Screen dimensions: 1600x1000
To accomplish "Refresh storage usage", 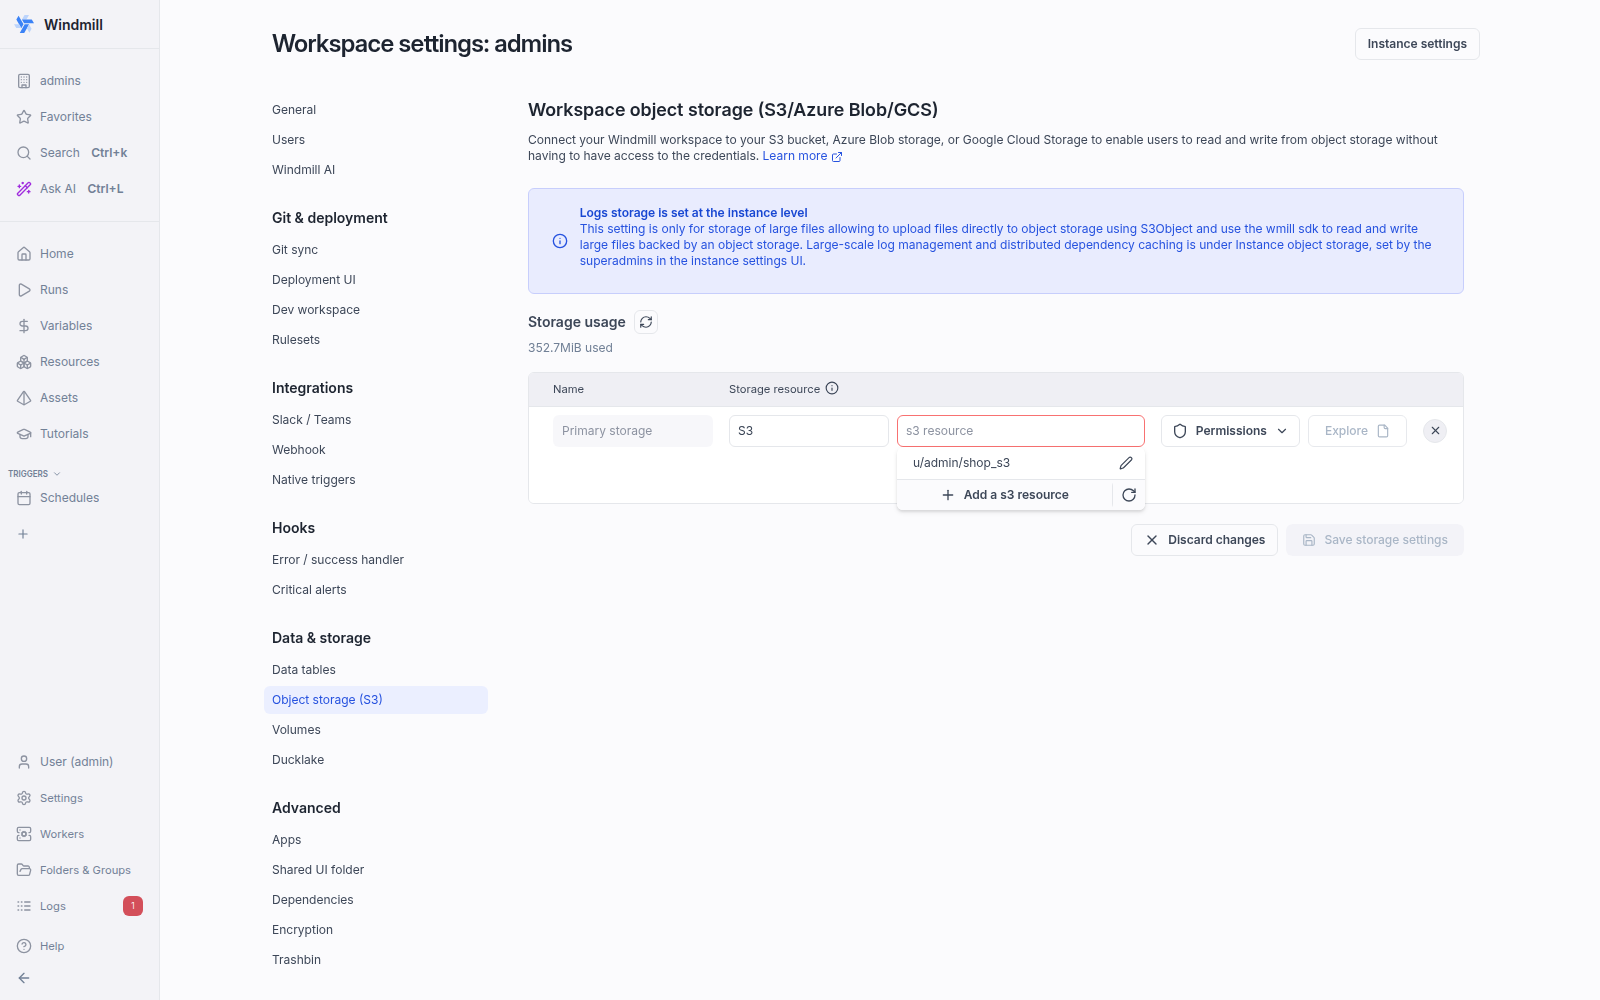I will [x=646, y=322].
